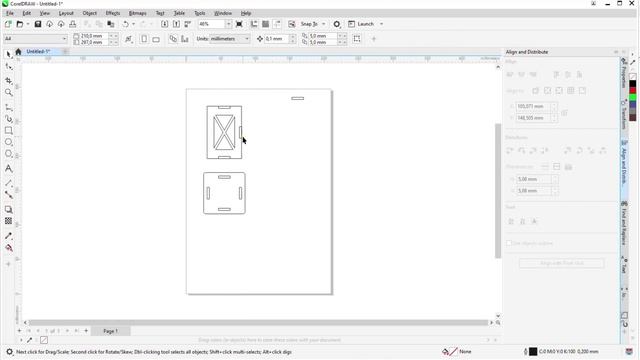Screen dimensions: 640x360
Task: Open the Transform docker tab
Action: pyautogui.click(x=624, y=114)
